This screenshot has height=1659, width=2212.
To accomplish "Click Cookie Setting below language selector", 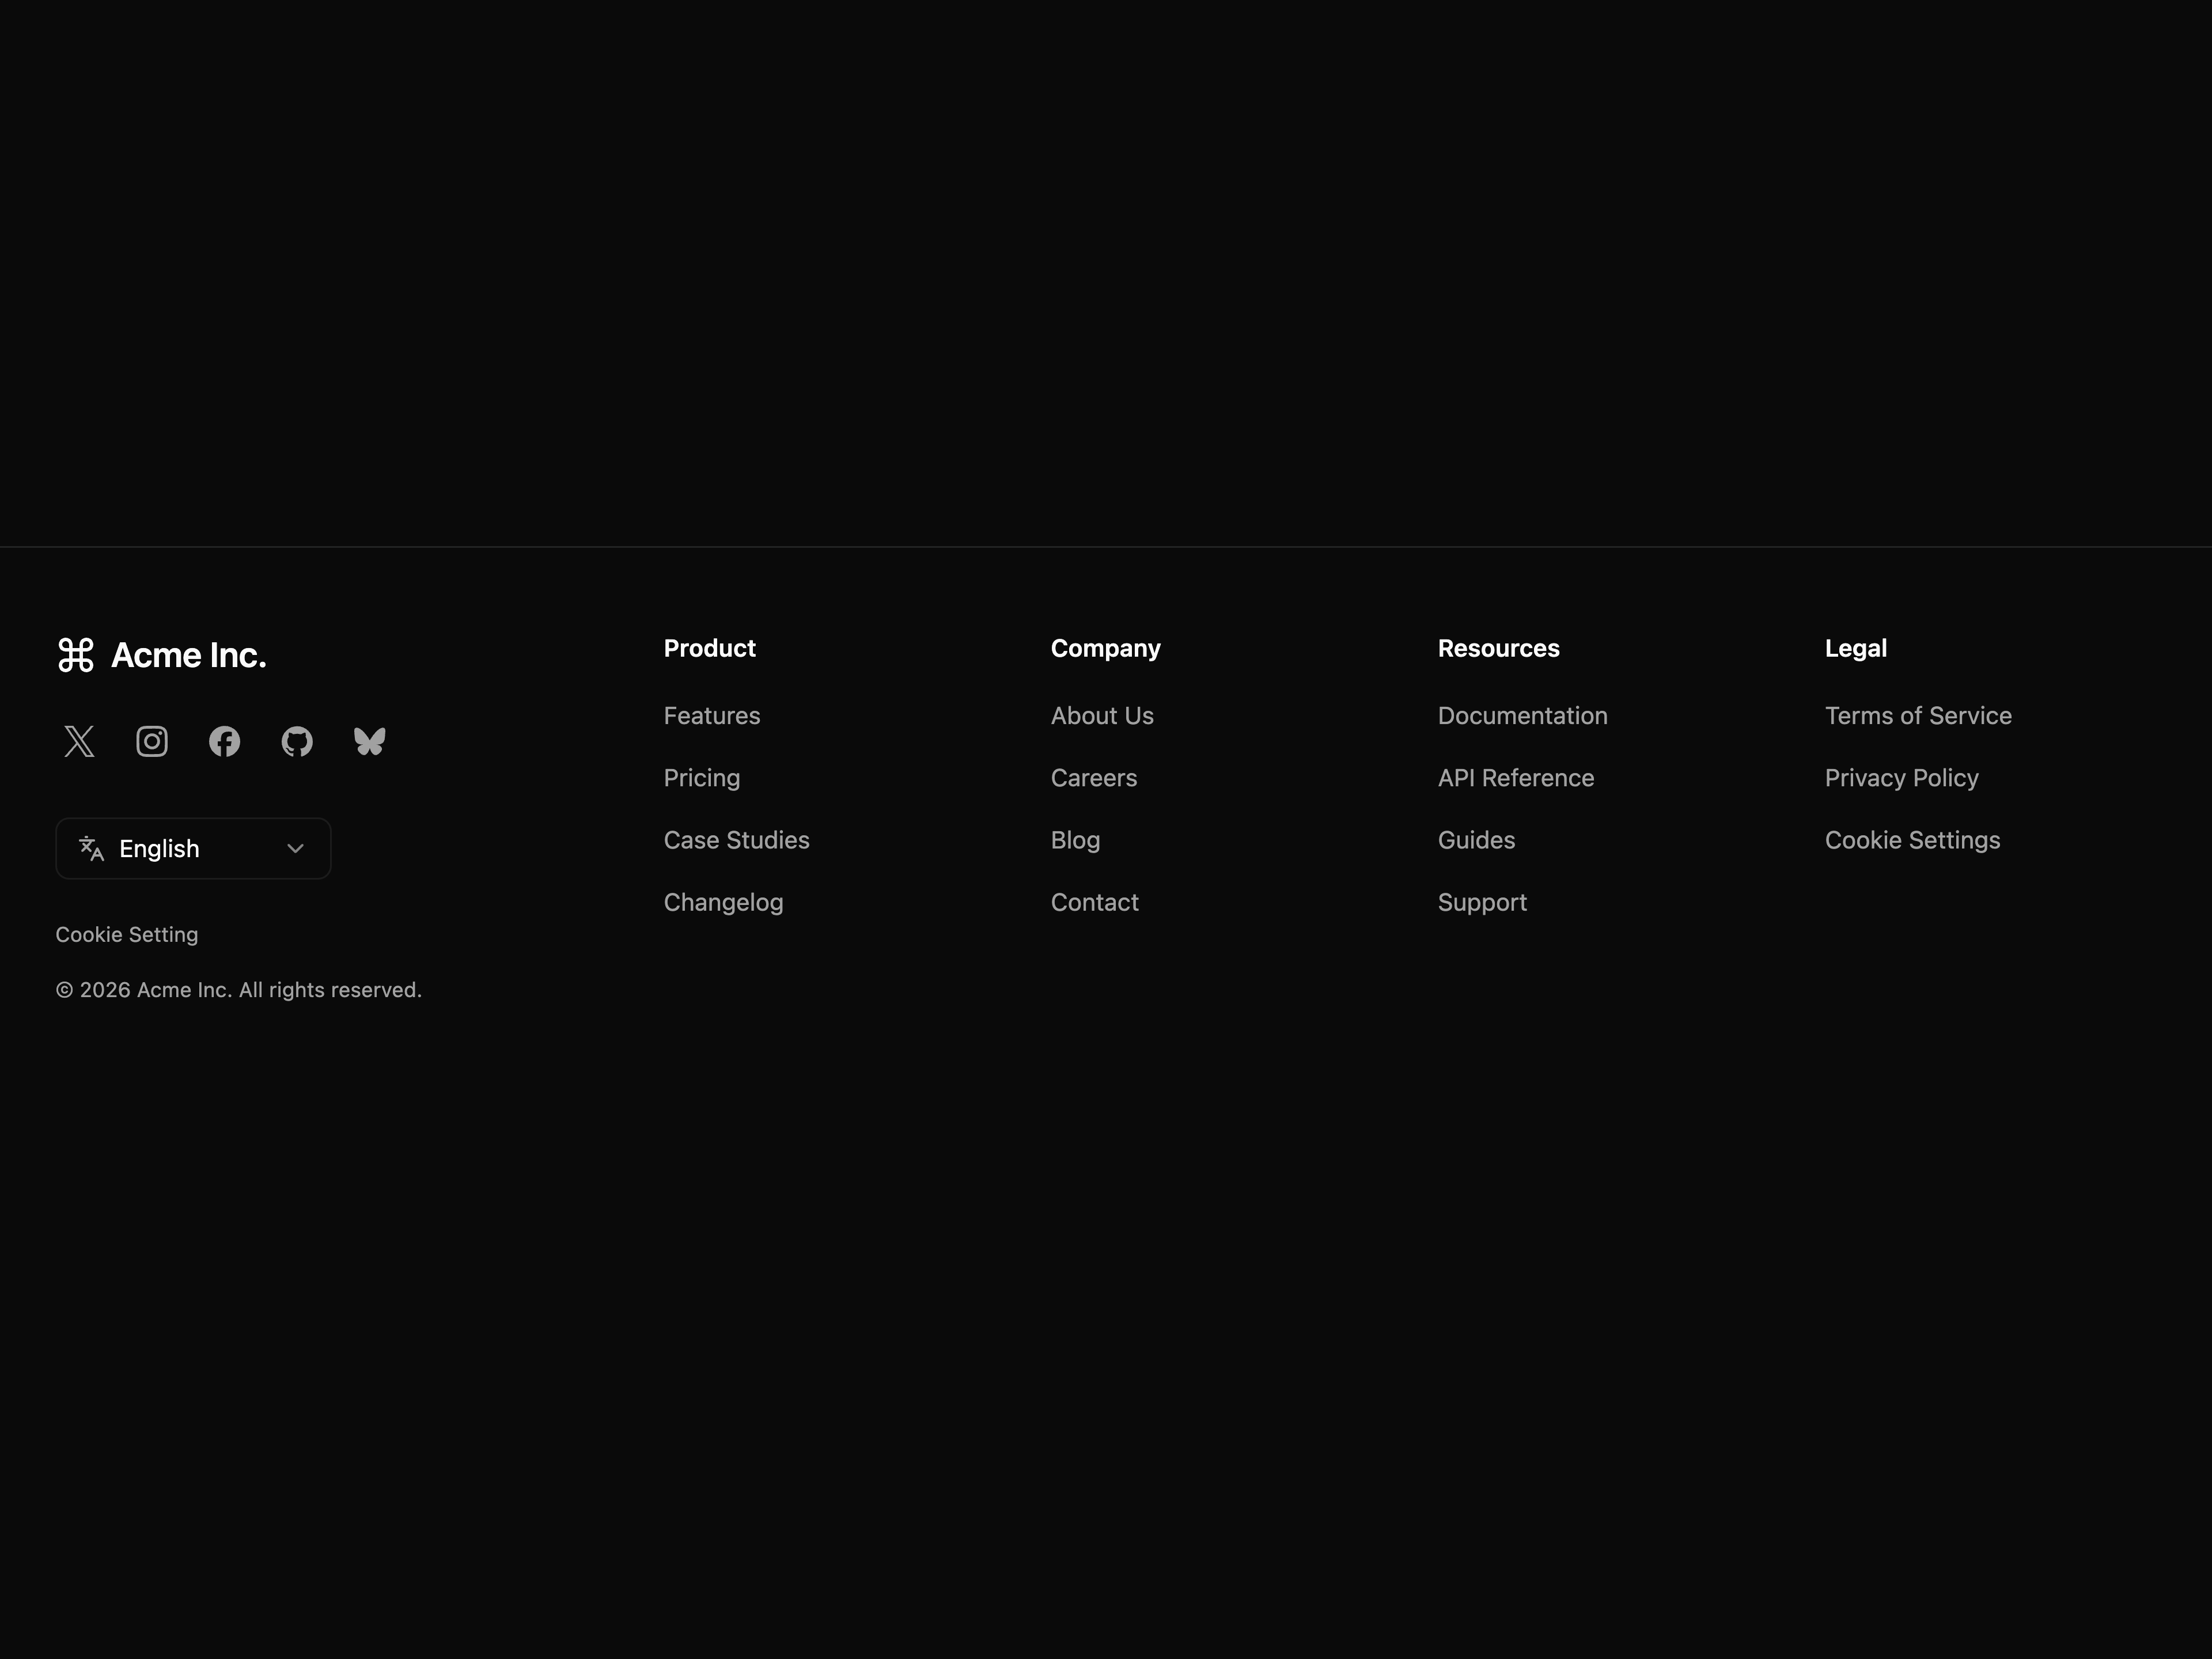I will (127, 934).
